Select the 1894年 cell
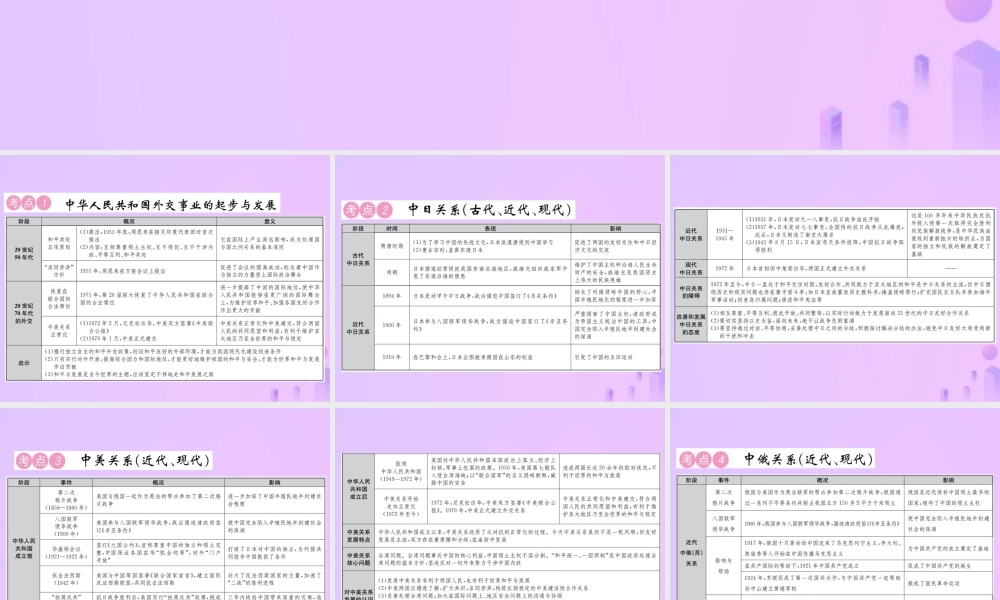The height and width of the screenshot is (600, 1000). (392, 296)
